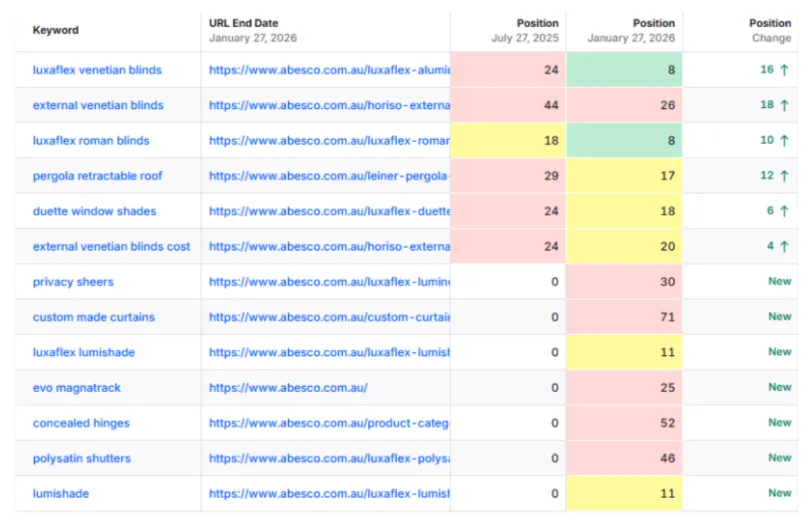This screenshot has width=810, height=524.
Task: Click green position 8 for luxaflex roman blinds
Action: pos(624,141)
